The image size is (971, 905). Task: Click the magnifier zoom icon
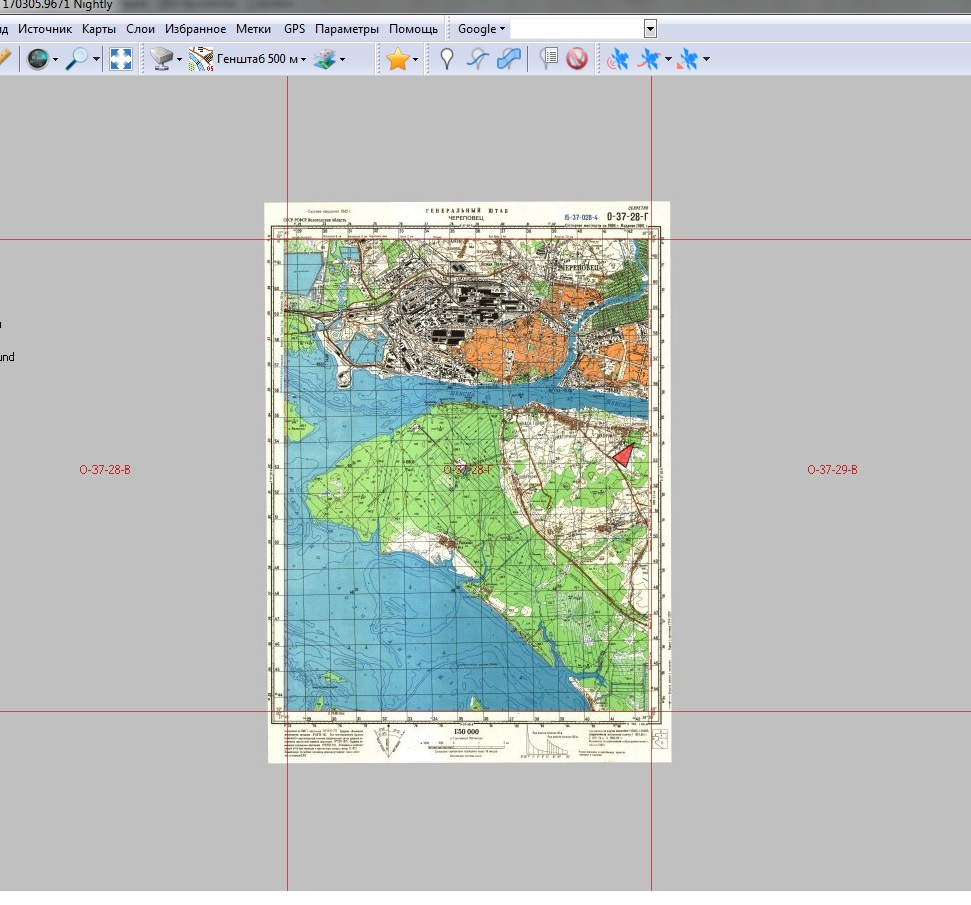point(77,60)
